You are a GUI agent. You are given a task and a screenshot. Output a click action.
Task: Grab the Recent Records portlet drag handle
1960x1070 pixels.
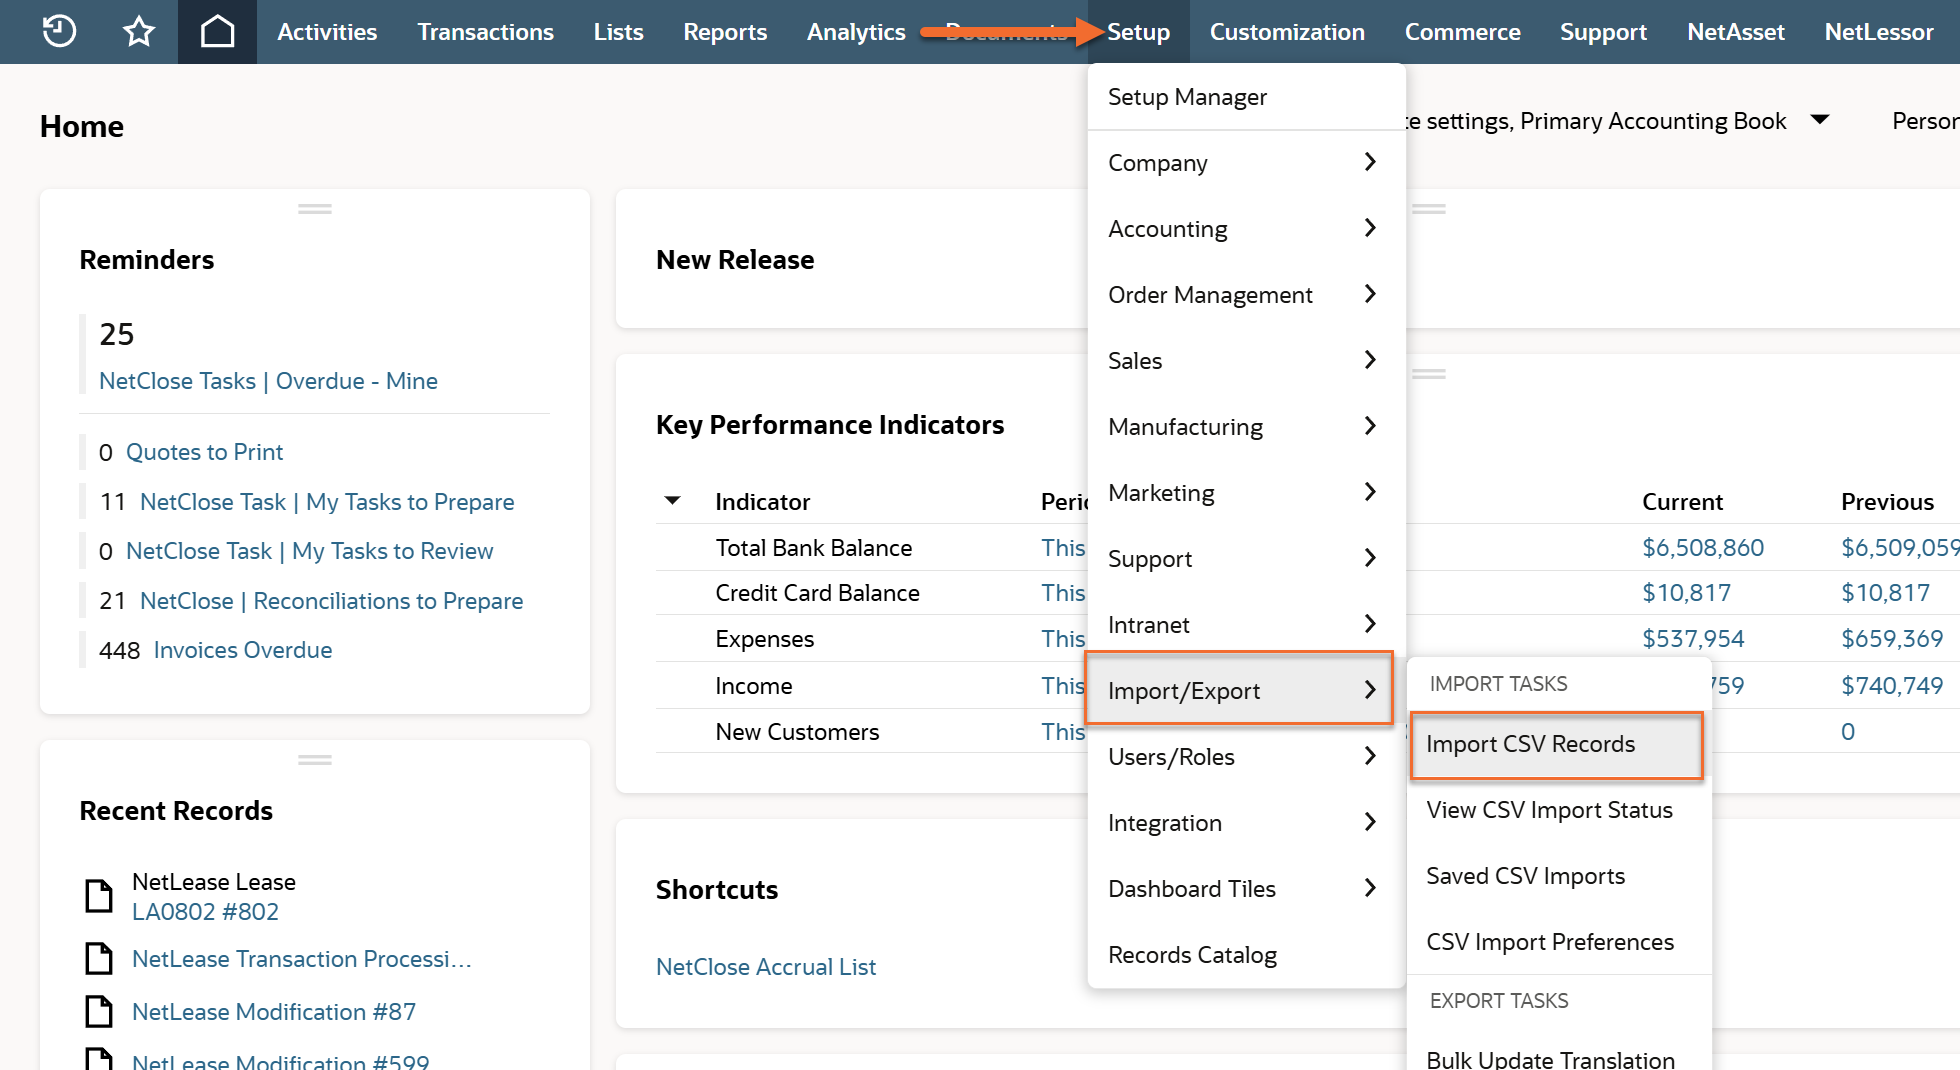(x=314, y=760)
